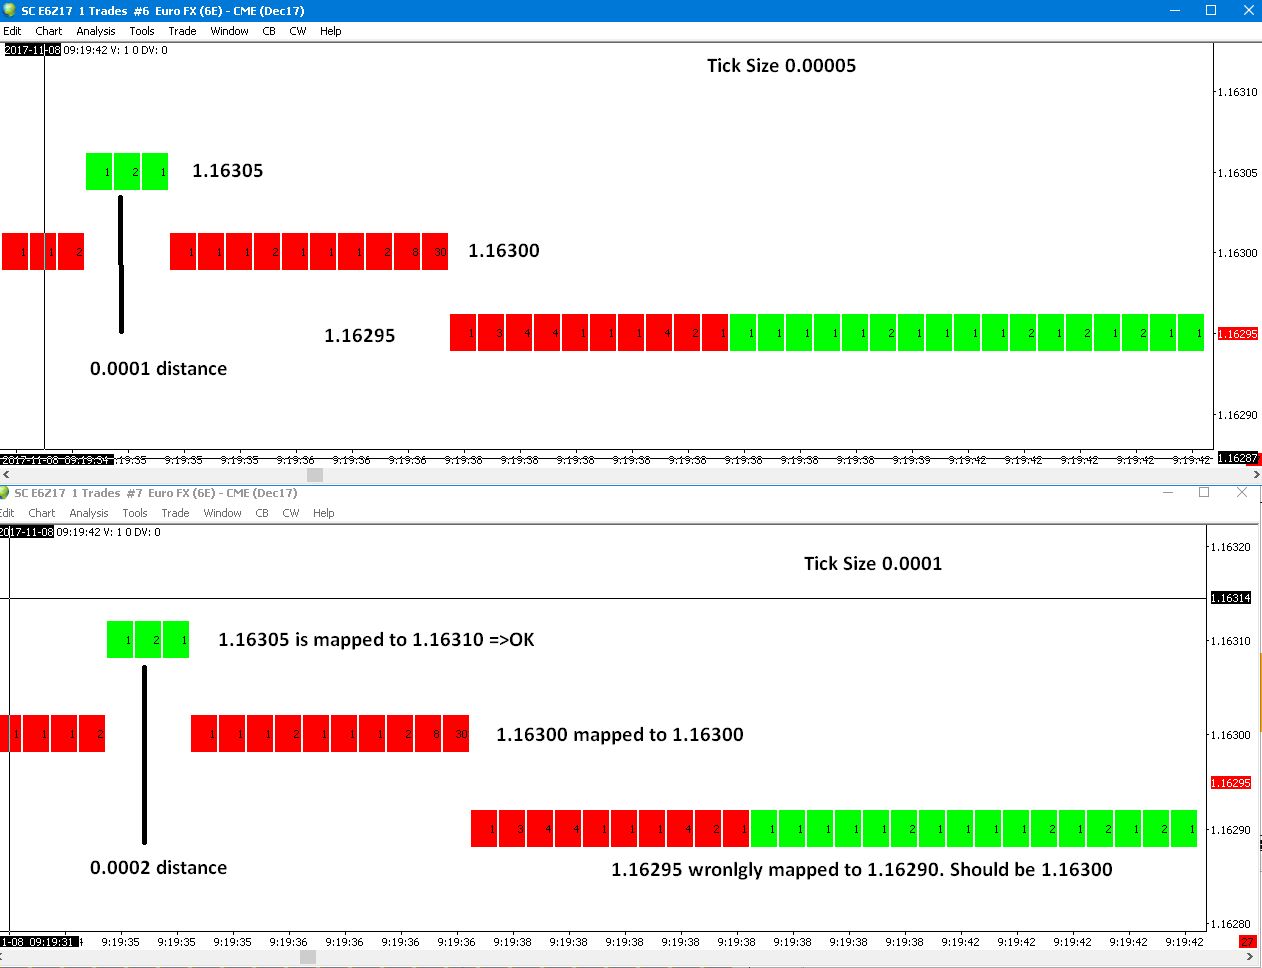This screenshot has height=968, width=1262.
Task: Click red 1.16295 last-price marker in window #6 scale
Action: tap(1237, 334)
